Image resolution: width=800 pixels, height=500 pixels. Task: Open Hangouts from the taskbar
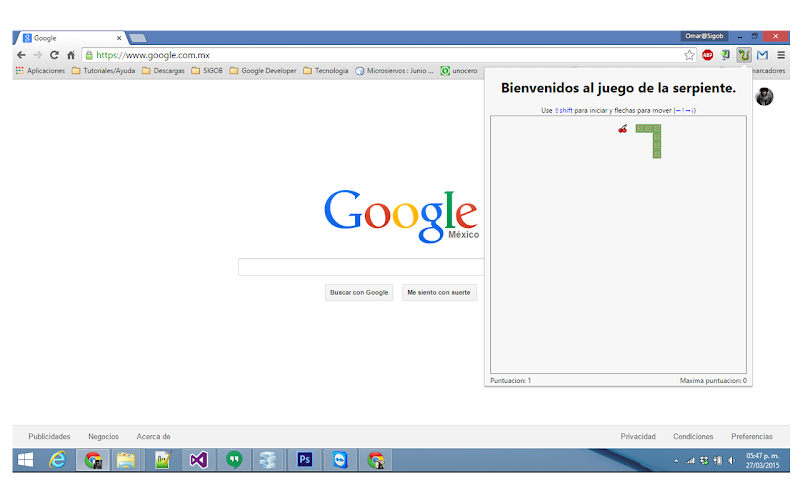click(234, 460)
